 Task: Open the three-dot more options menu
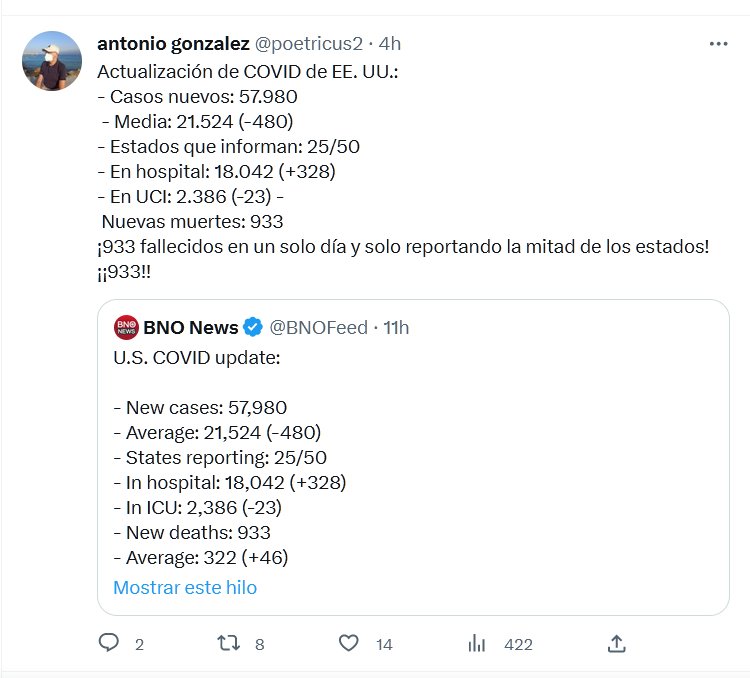[718, 44]
